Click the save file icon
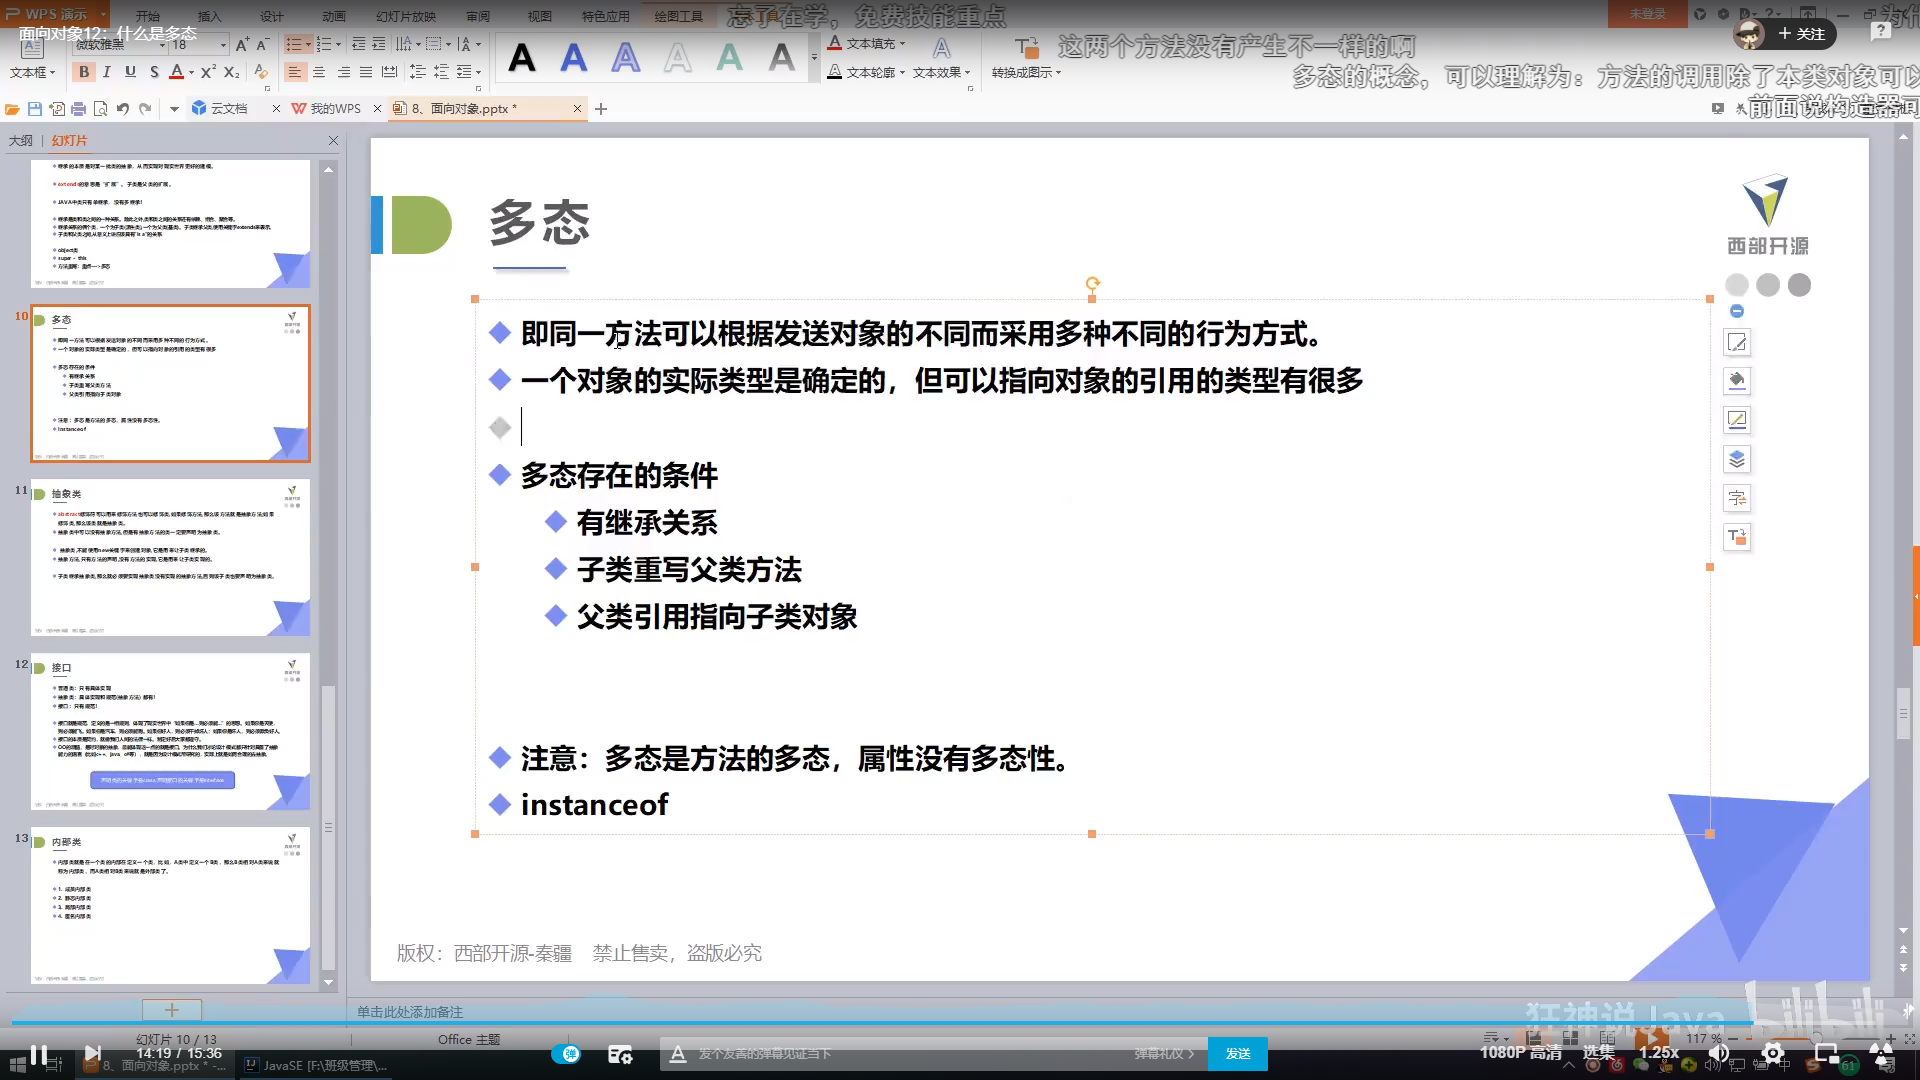 (35, 109)
